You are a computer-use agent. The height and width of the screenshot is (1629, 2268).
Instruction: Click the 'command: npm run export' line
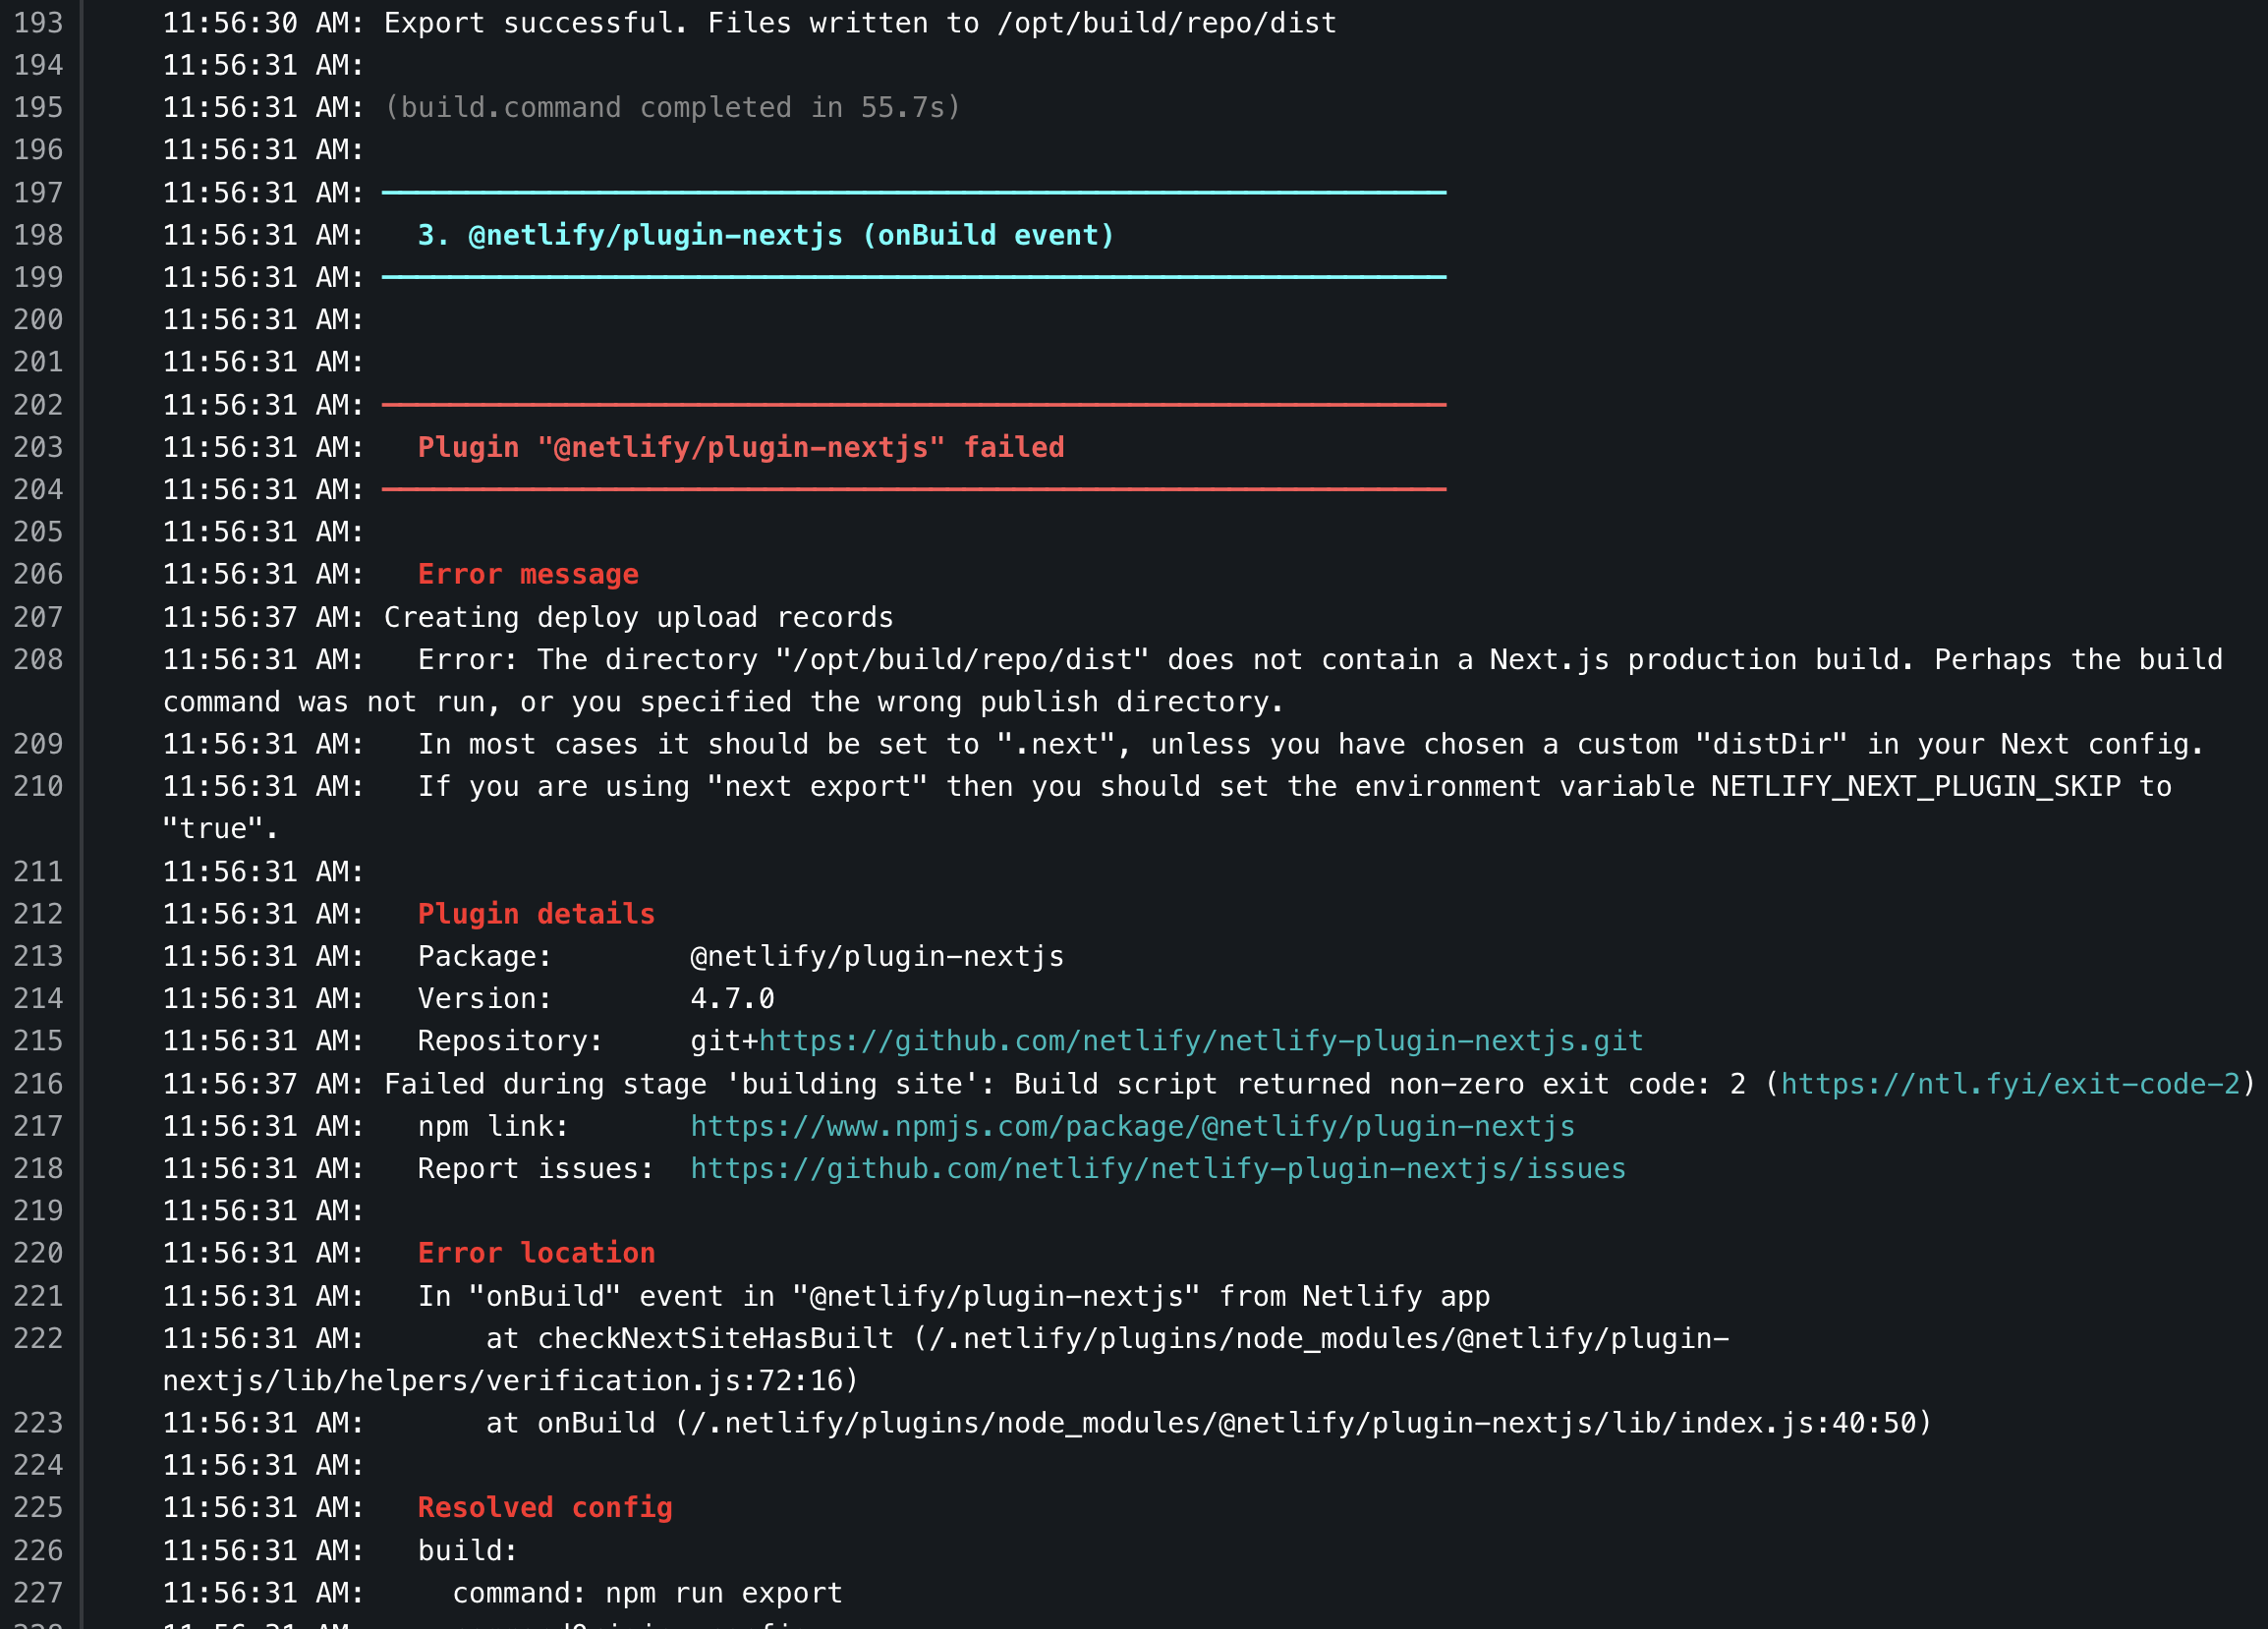(x=647, y=1593)
